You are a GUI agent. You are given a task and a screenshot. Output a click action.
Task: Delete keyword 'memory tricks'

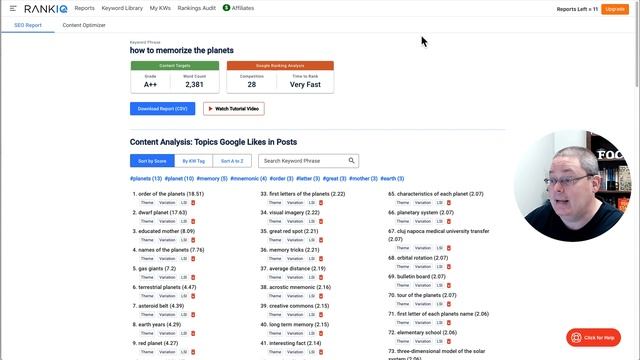321,259
